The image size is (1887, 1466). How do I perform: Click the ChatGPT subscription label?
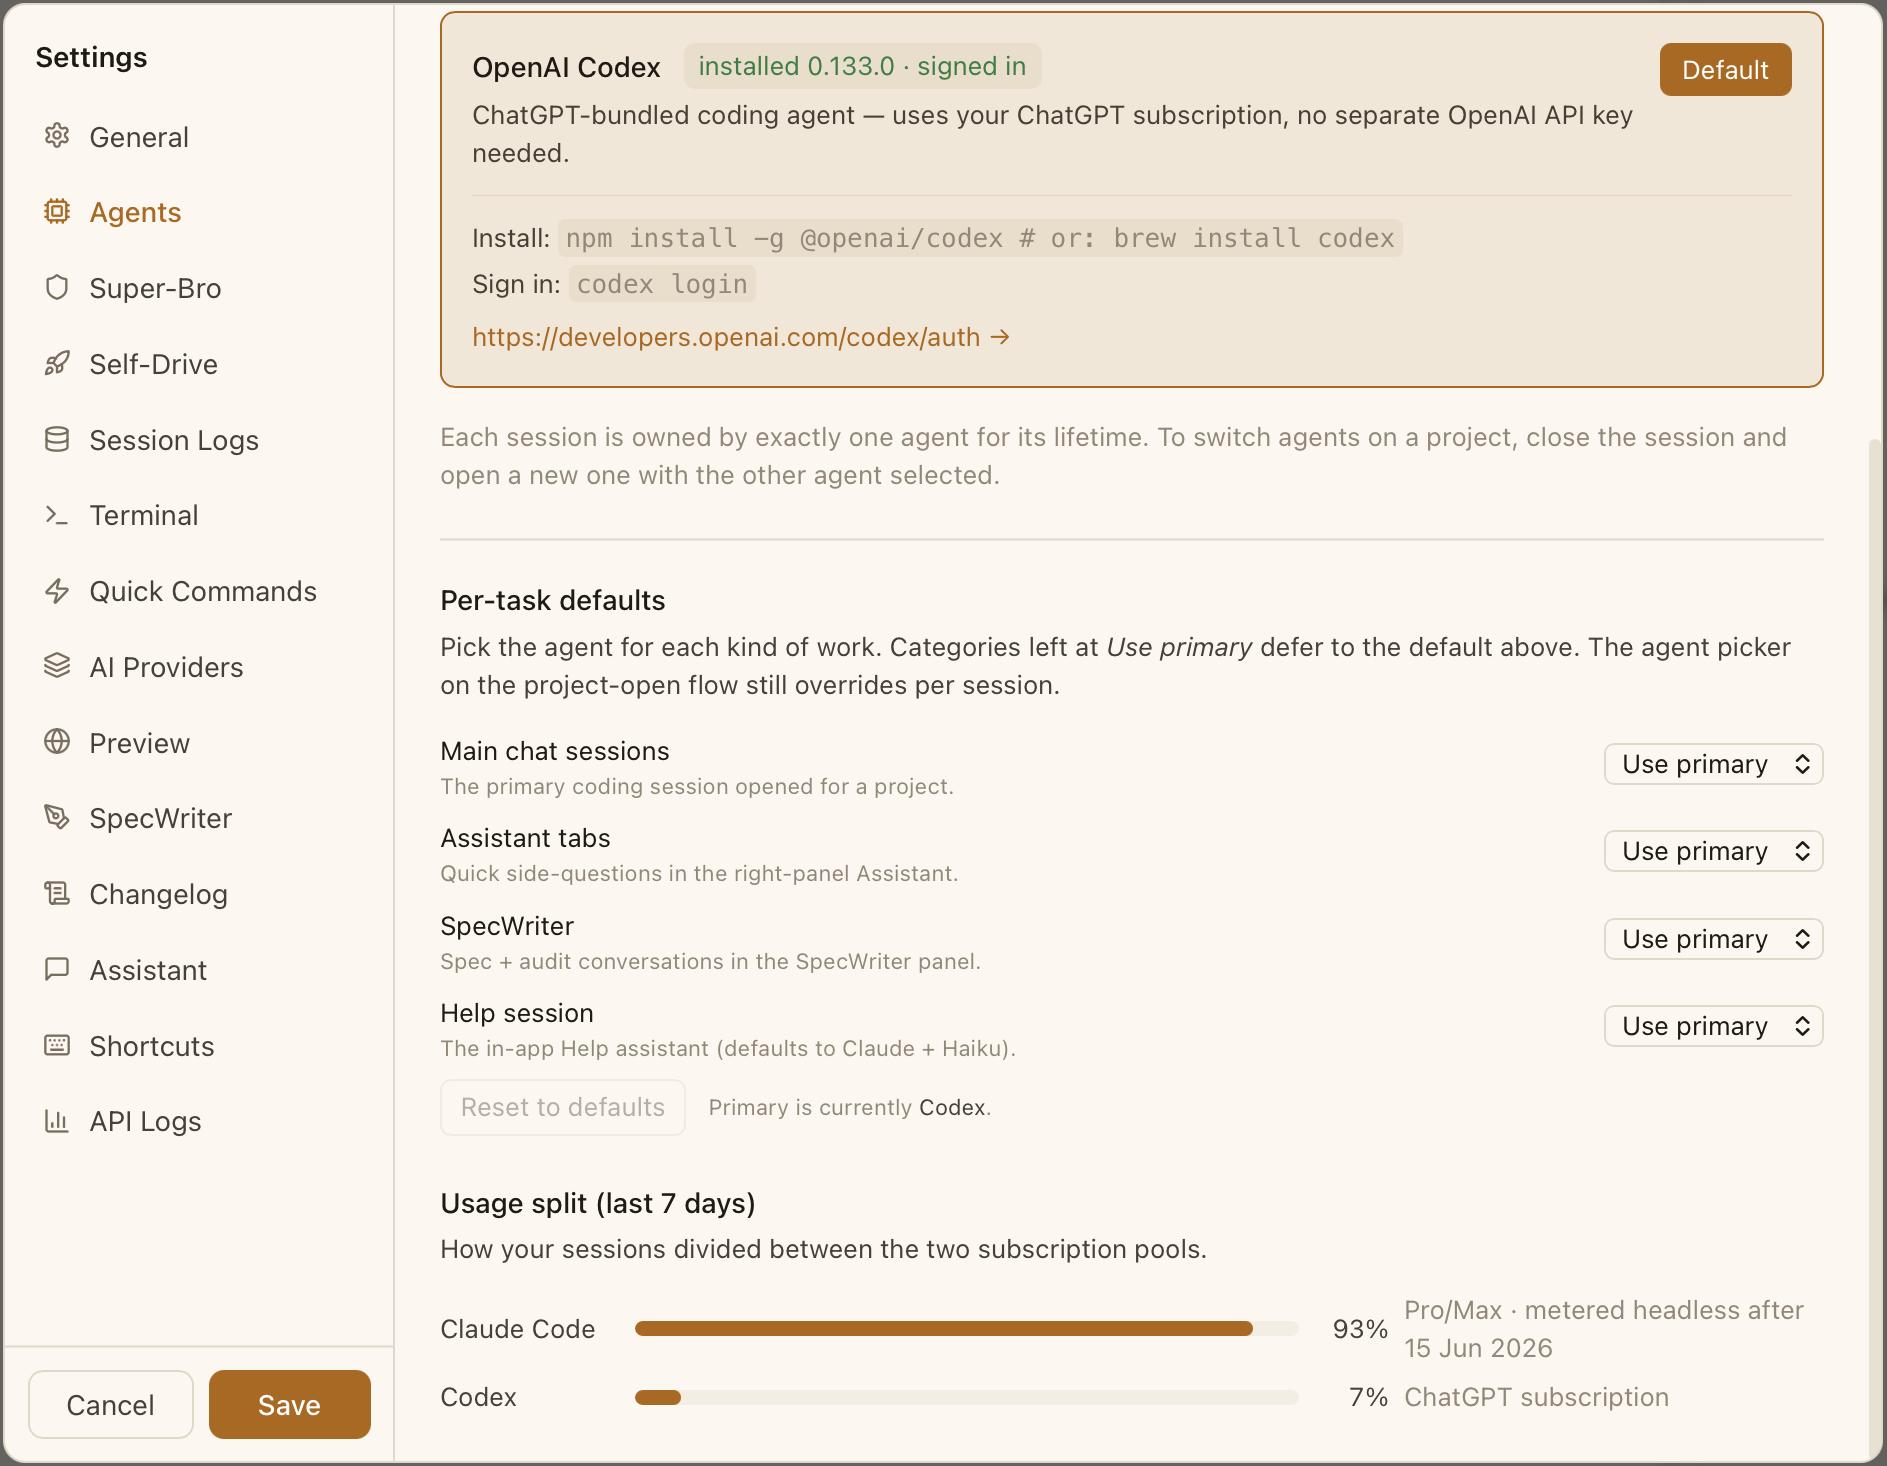pos(1536,1397)
